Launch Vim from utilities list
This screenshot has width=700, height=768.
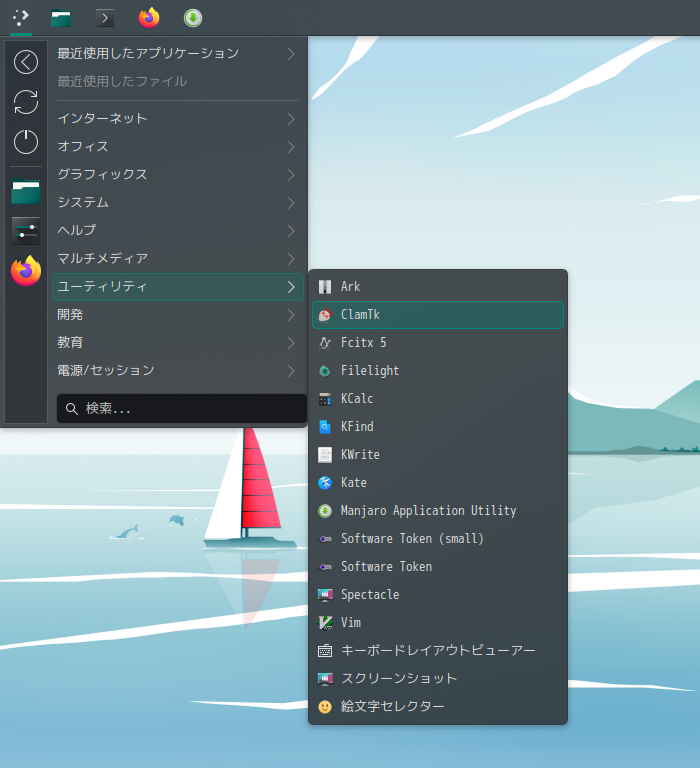tap(438, 623)
